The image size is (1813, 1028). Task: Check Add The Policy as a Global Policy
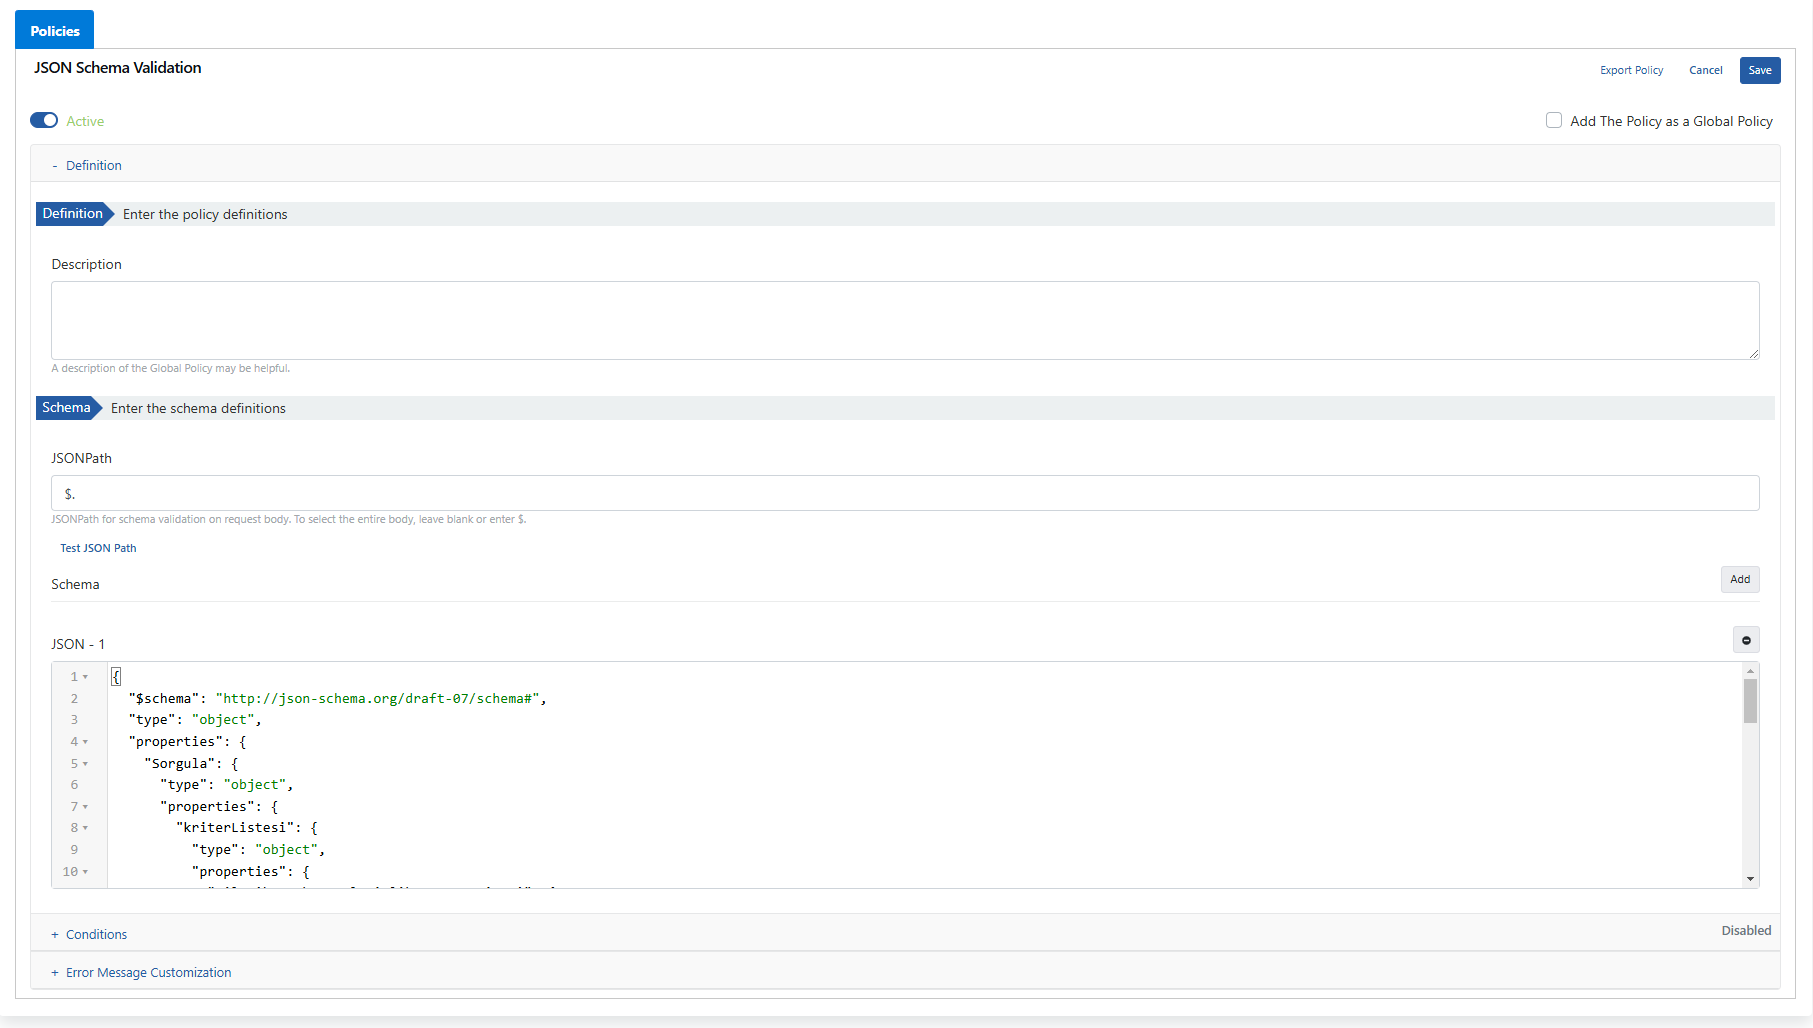click(1554, 120)
